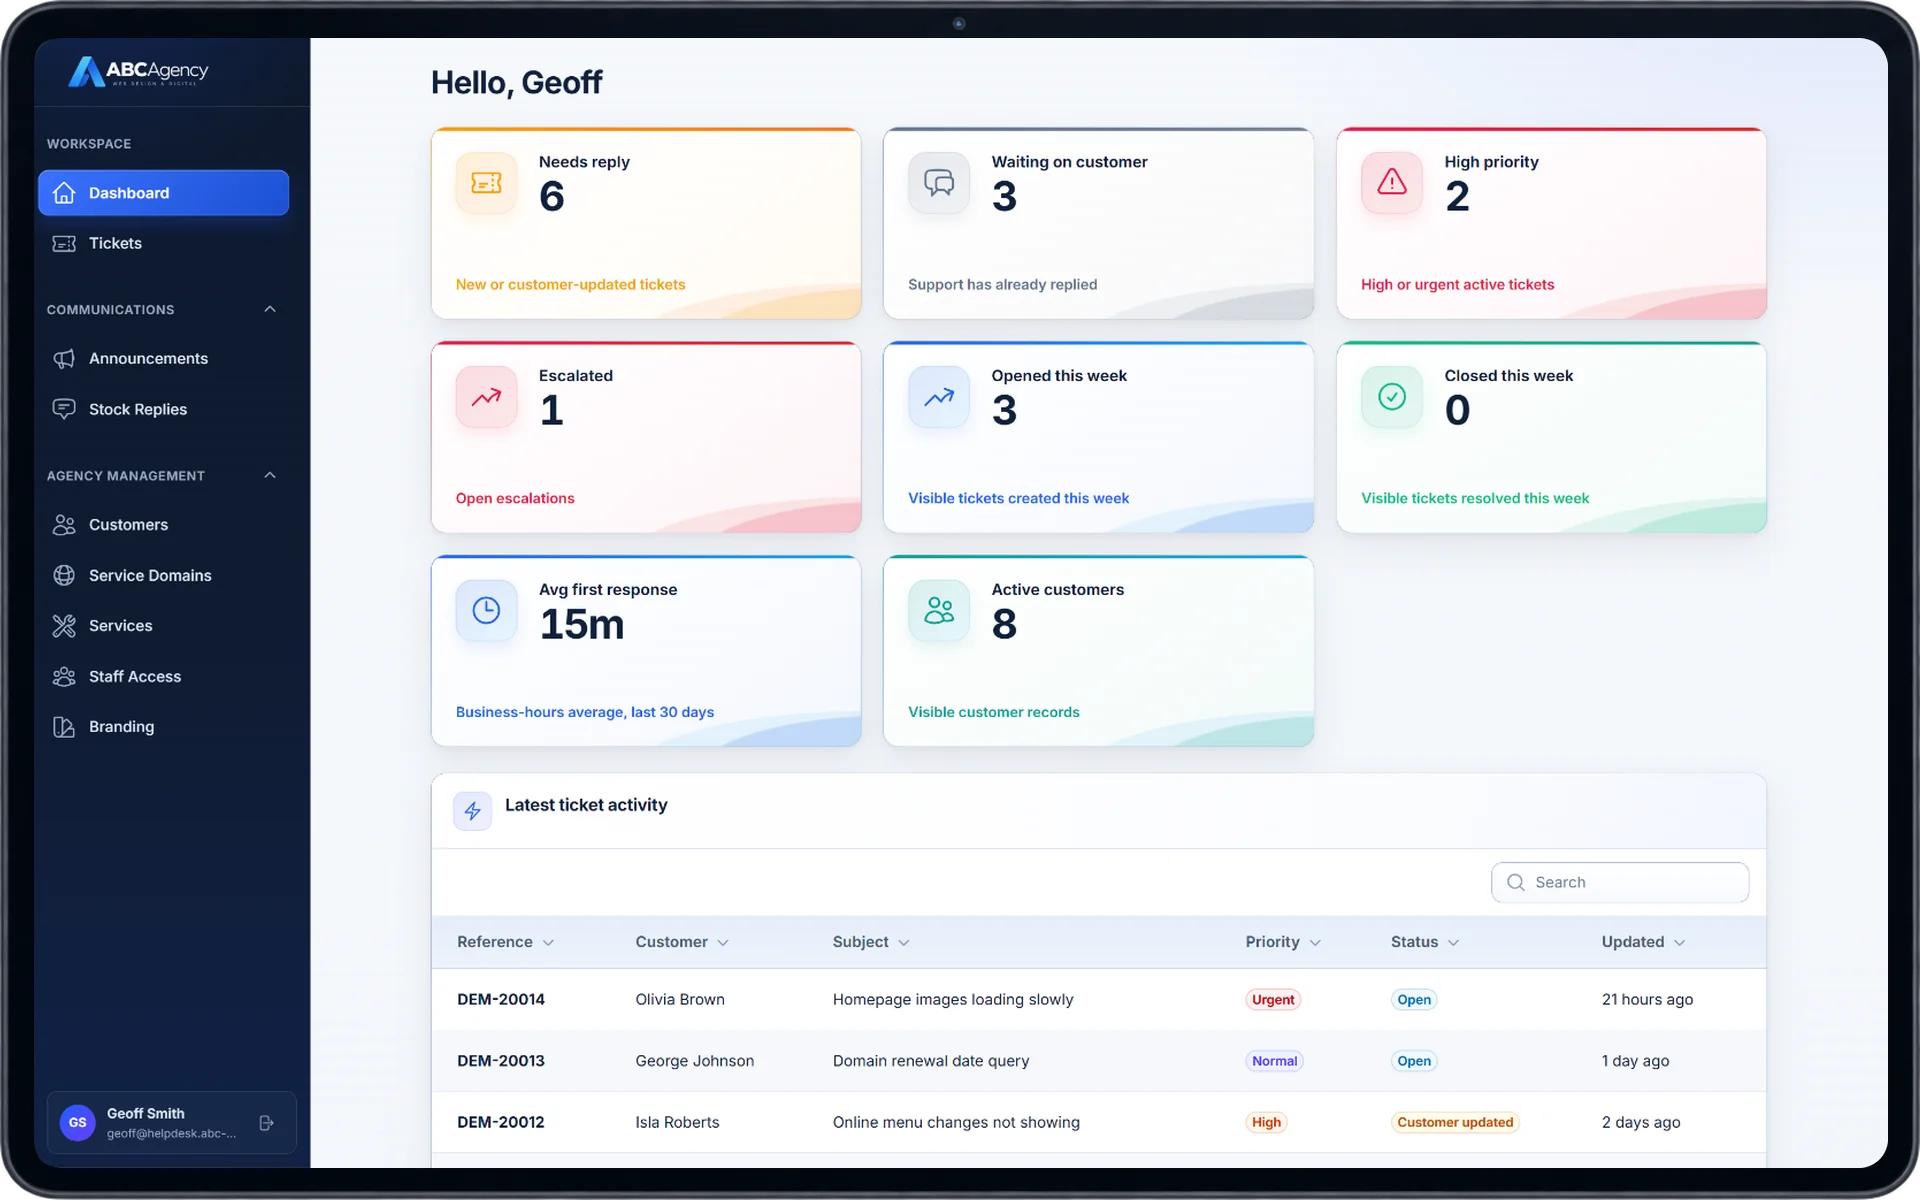Click the search magnifier icon
This screenshot has height=1200, width=1920.
coord(1516,882)
